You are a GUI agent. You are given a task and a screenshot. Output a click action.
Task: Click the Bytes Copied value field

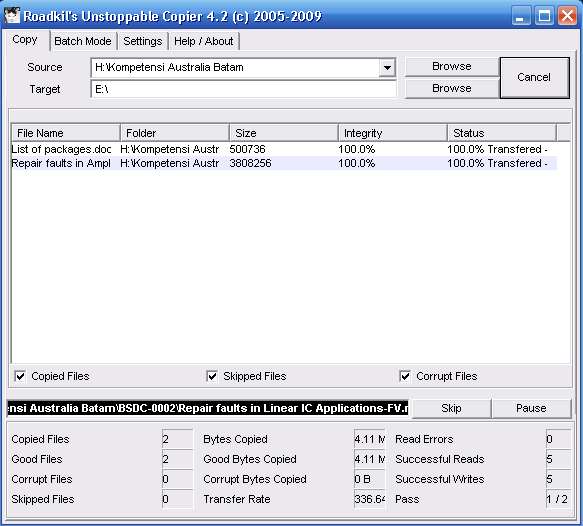point(370,439)
